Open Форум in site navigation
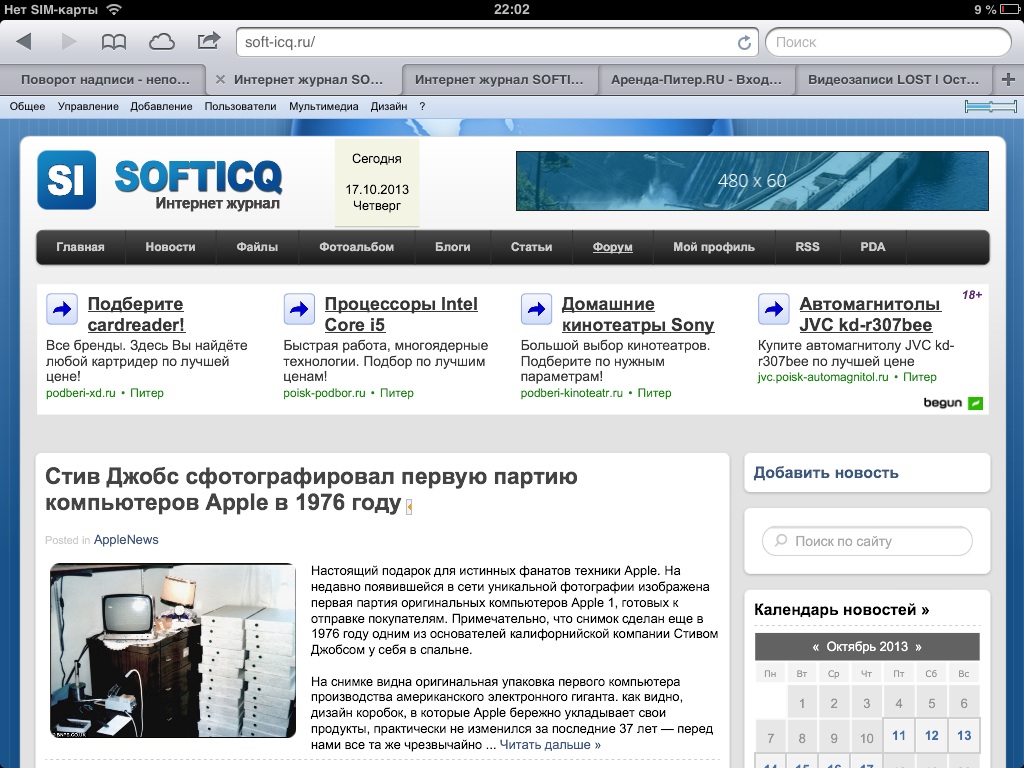The height and width of the screenshot is (768, 1024). (x=613, y=247)
